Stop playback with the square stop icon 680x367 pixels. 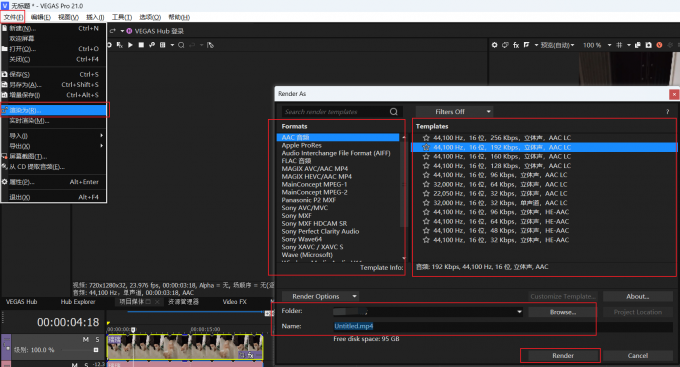pyautogui.click(x=141, y=45)
